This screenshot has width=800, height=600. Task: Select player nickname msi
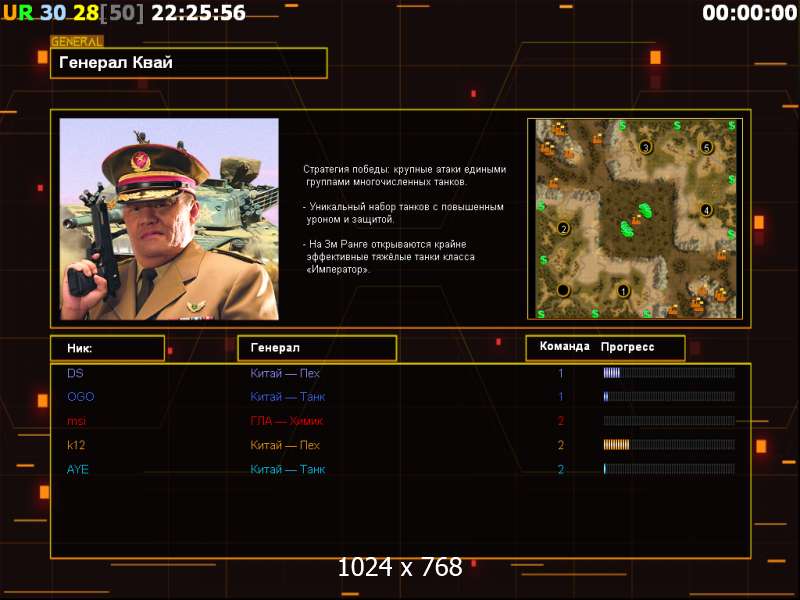click(x=77, y=421)
